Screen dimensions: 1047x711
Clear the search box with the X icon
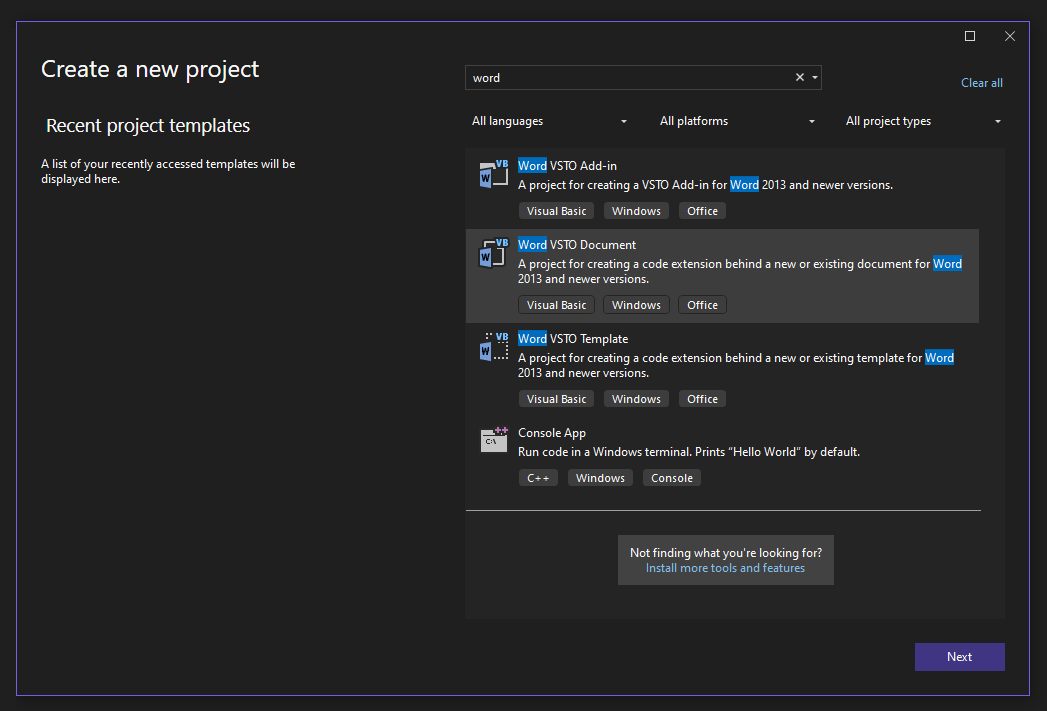(x=799, y=77)
